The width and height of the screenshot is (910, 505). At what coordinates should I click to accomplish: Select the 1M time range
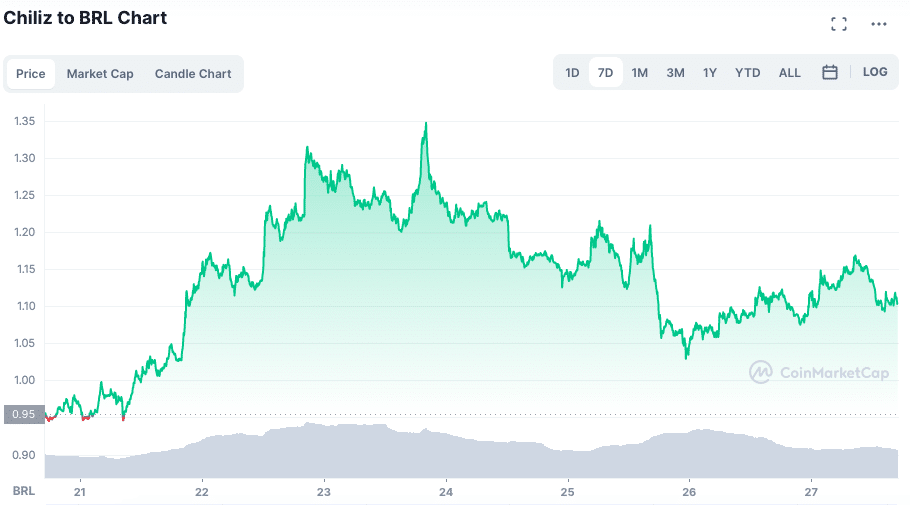coord(640,73)
